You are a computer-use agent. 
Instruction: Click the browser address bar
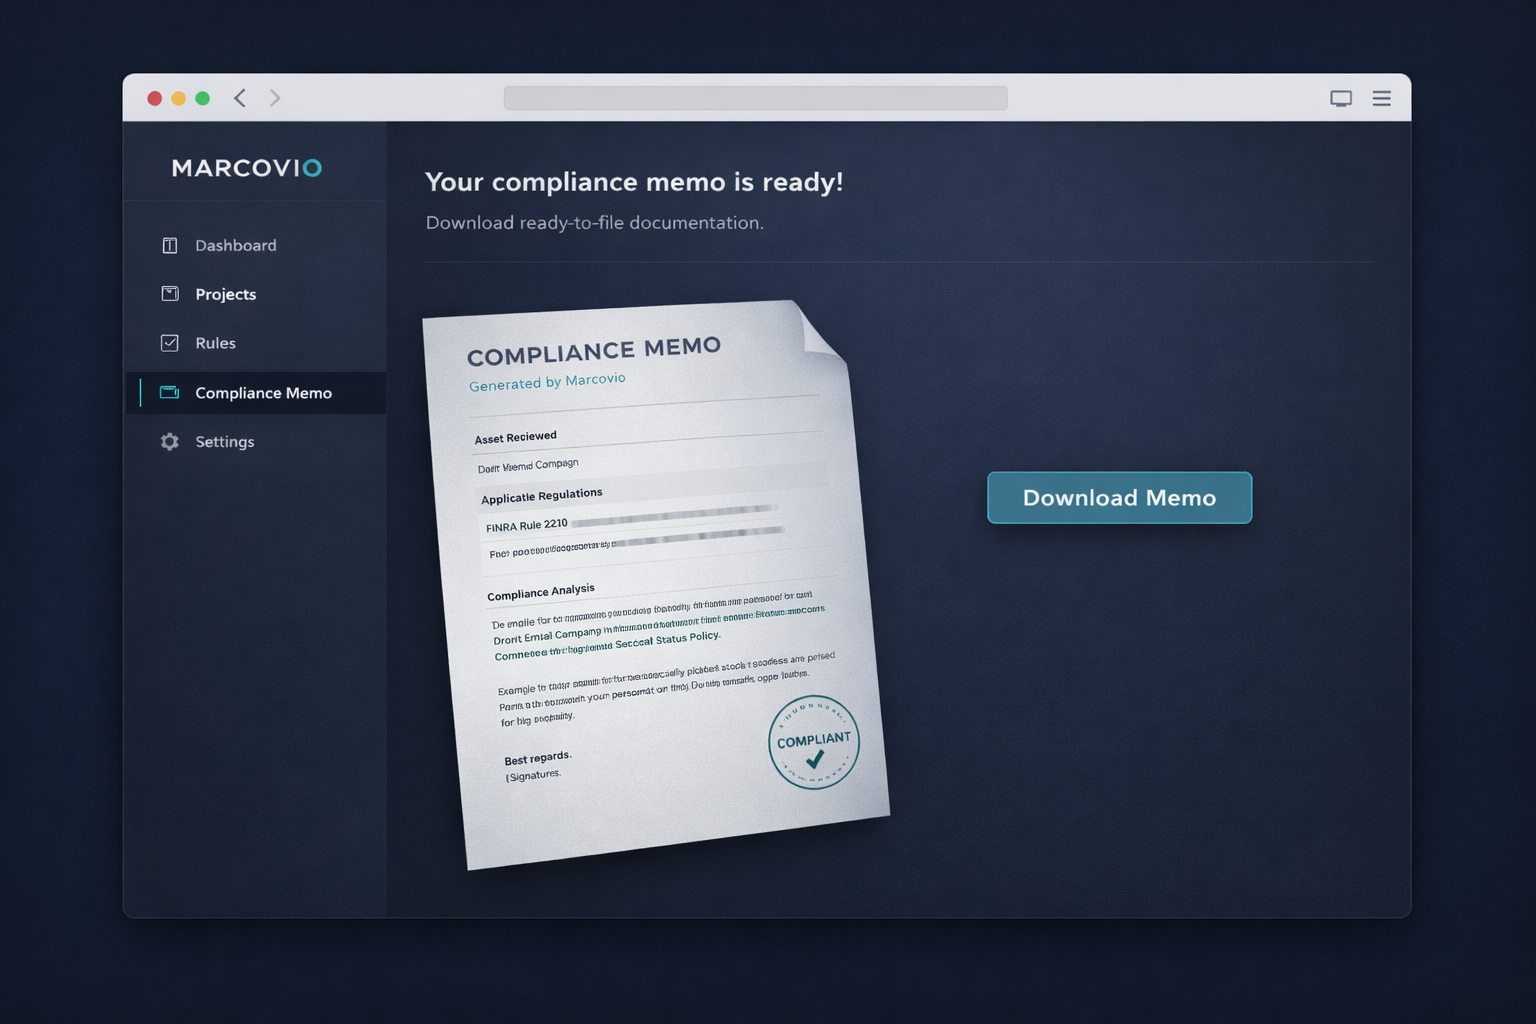755,98
